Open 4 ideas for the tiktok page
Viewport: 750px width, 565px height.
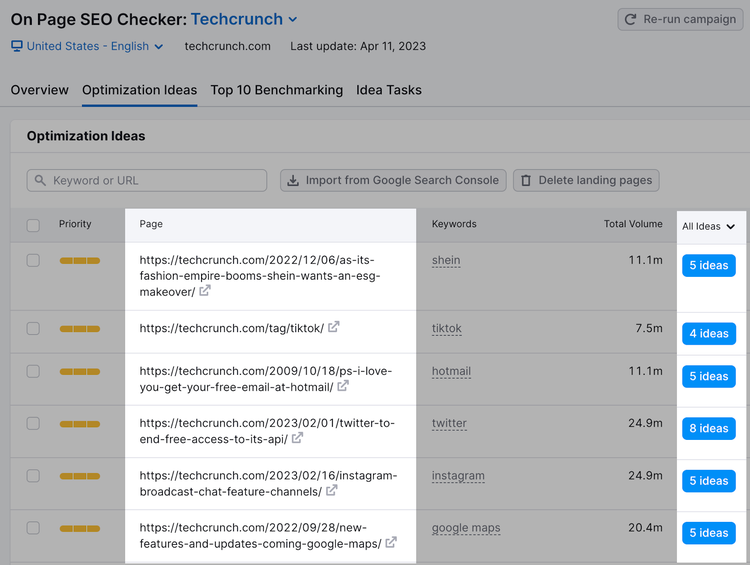(709, 333)
